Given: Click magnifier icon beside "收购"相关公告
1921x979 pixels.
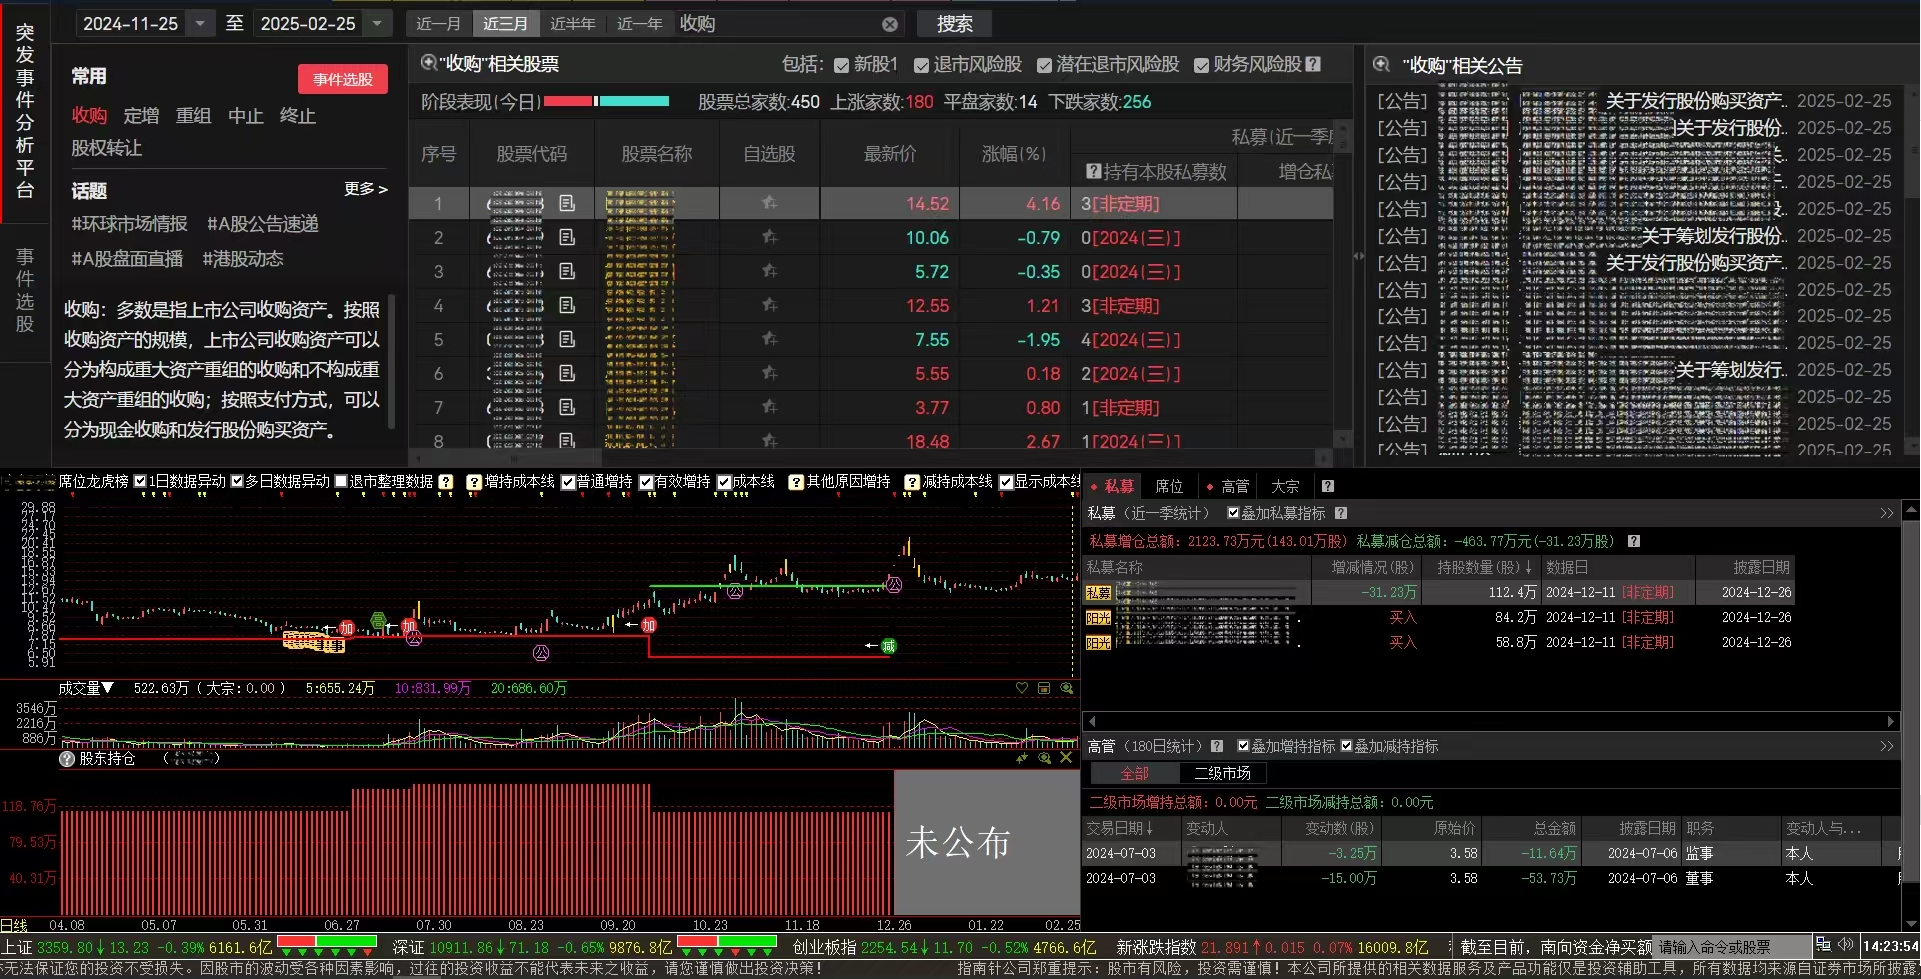Looking at the screenshot, I should point(1381,65).
